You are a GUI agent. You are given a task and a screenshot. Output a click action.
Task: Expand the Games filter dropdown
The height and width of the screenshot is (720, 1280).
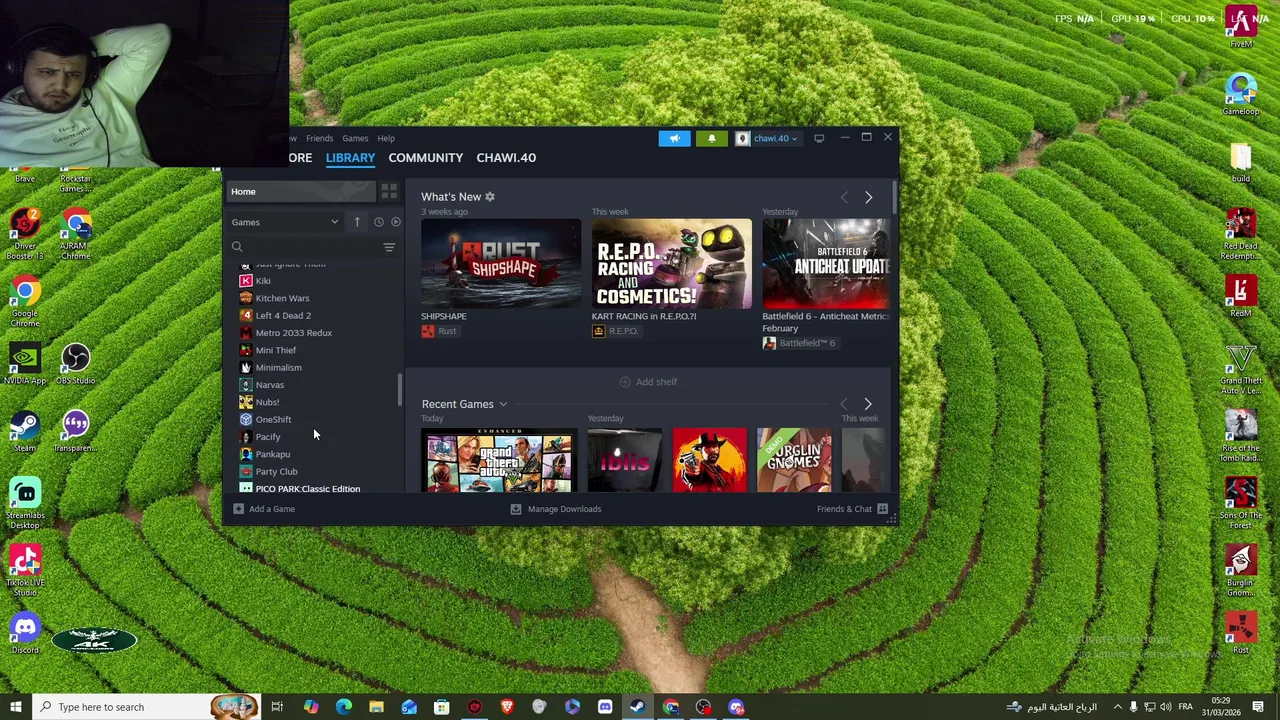285,222
